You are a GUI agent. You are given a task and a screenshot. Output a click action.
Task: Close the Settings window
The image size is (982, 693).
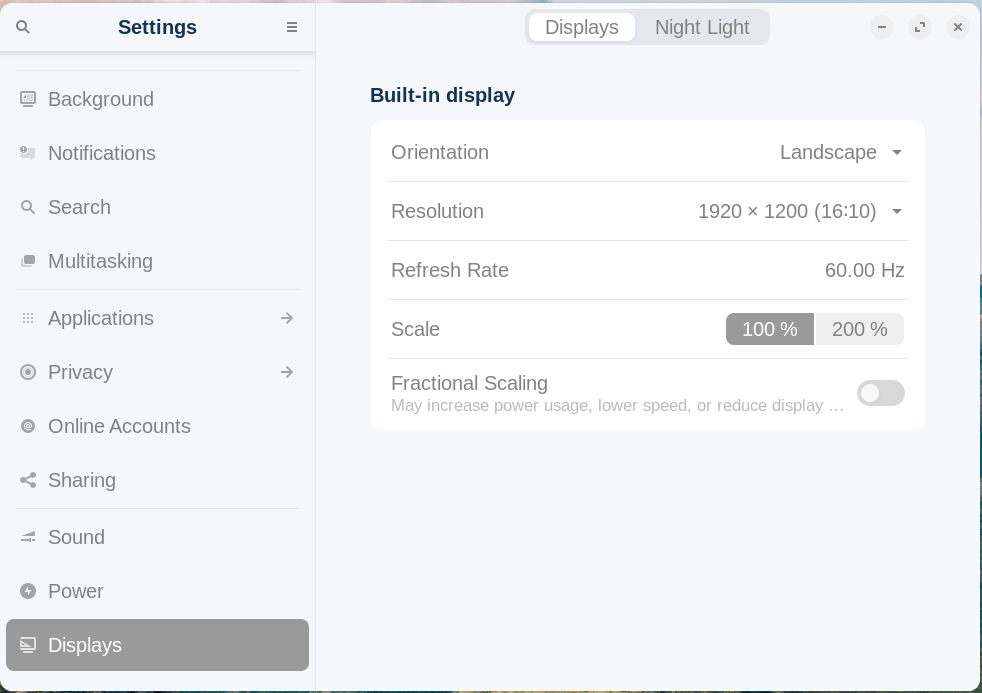pyautogui.click(x=958, y=27)
